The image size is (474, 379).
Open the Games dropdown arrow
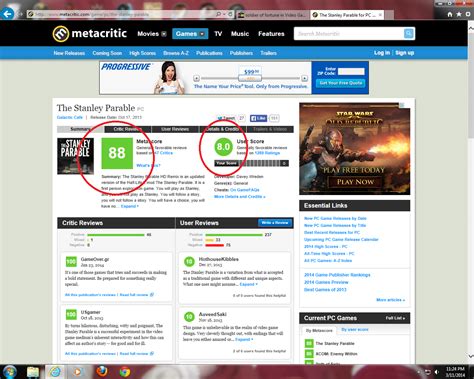pyautogui.click(x=202, y=34)
